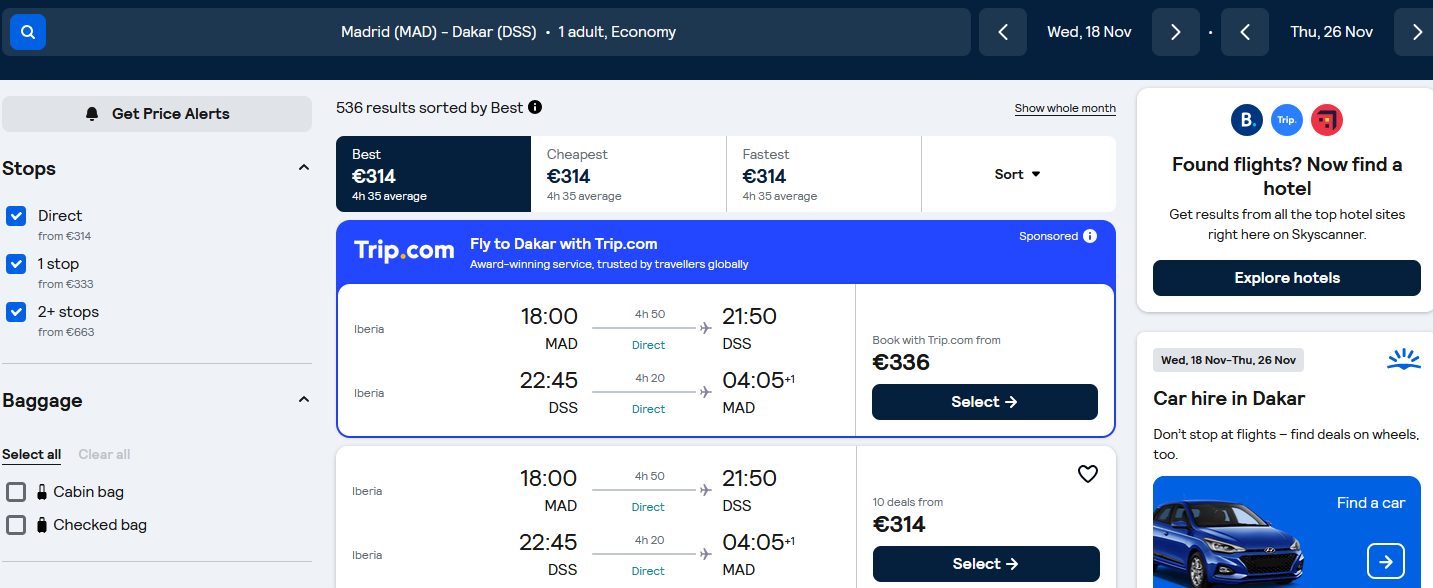Click the Explore hotels button
The width and height of the screenshot is (1433, 588).
tap(1287, 278)
